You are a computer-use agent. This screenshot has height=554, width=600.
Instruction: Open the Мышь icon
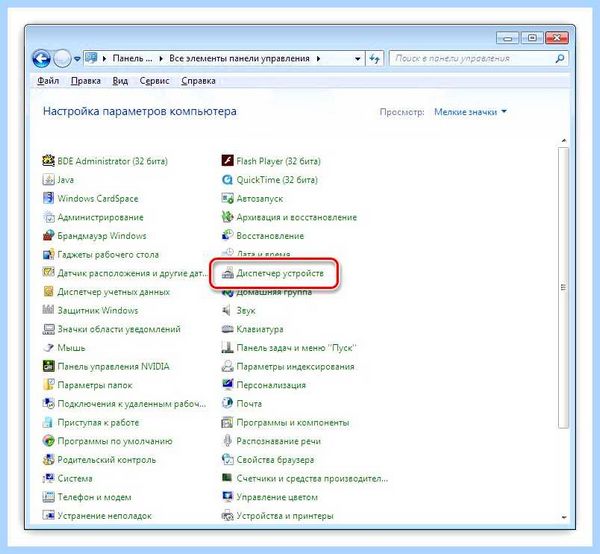click(48, 348)
